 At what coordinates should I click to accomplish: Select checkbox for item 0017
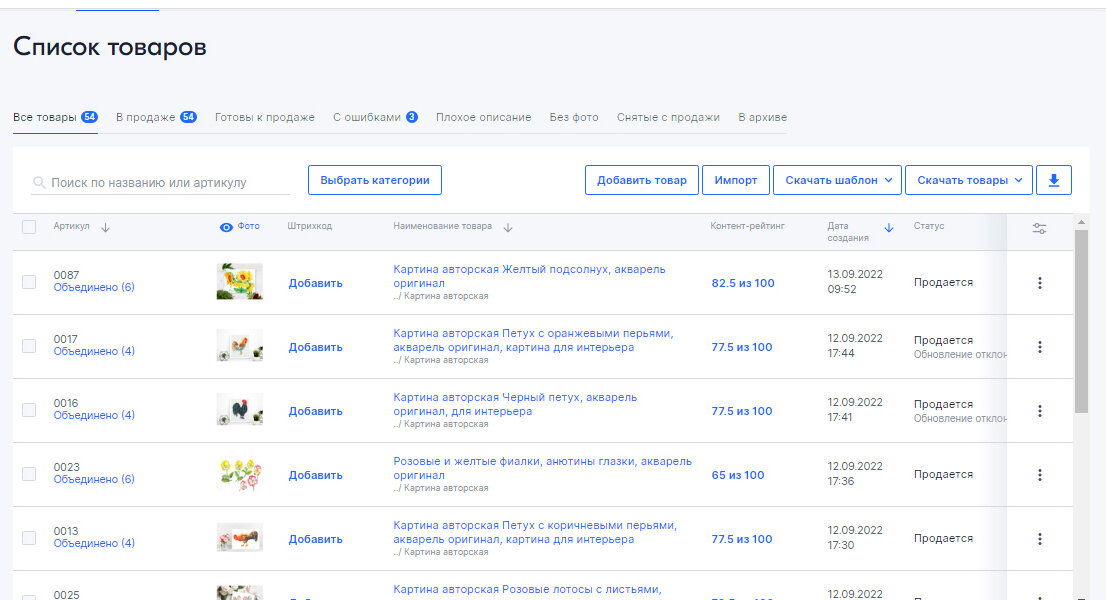29,346
